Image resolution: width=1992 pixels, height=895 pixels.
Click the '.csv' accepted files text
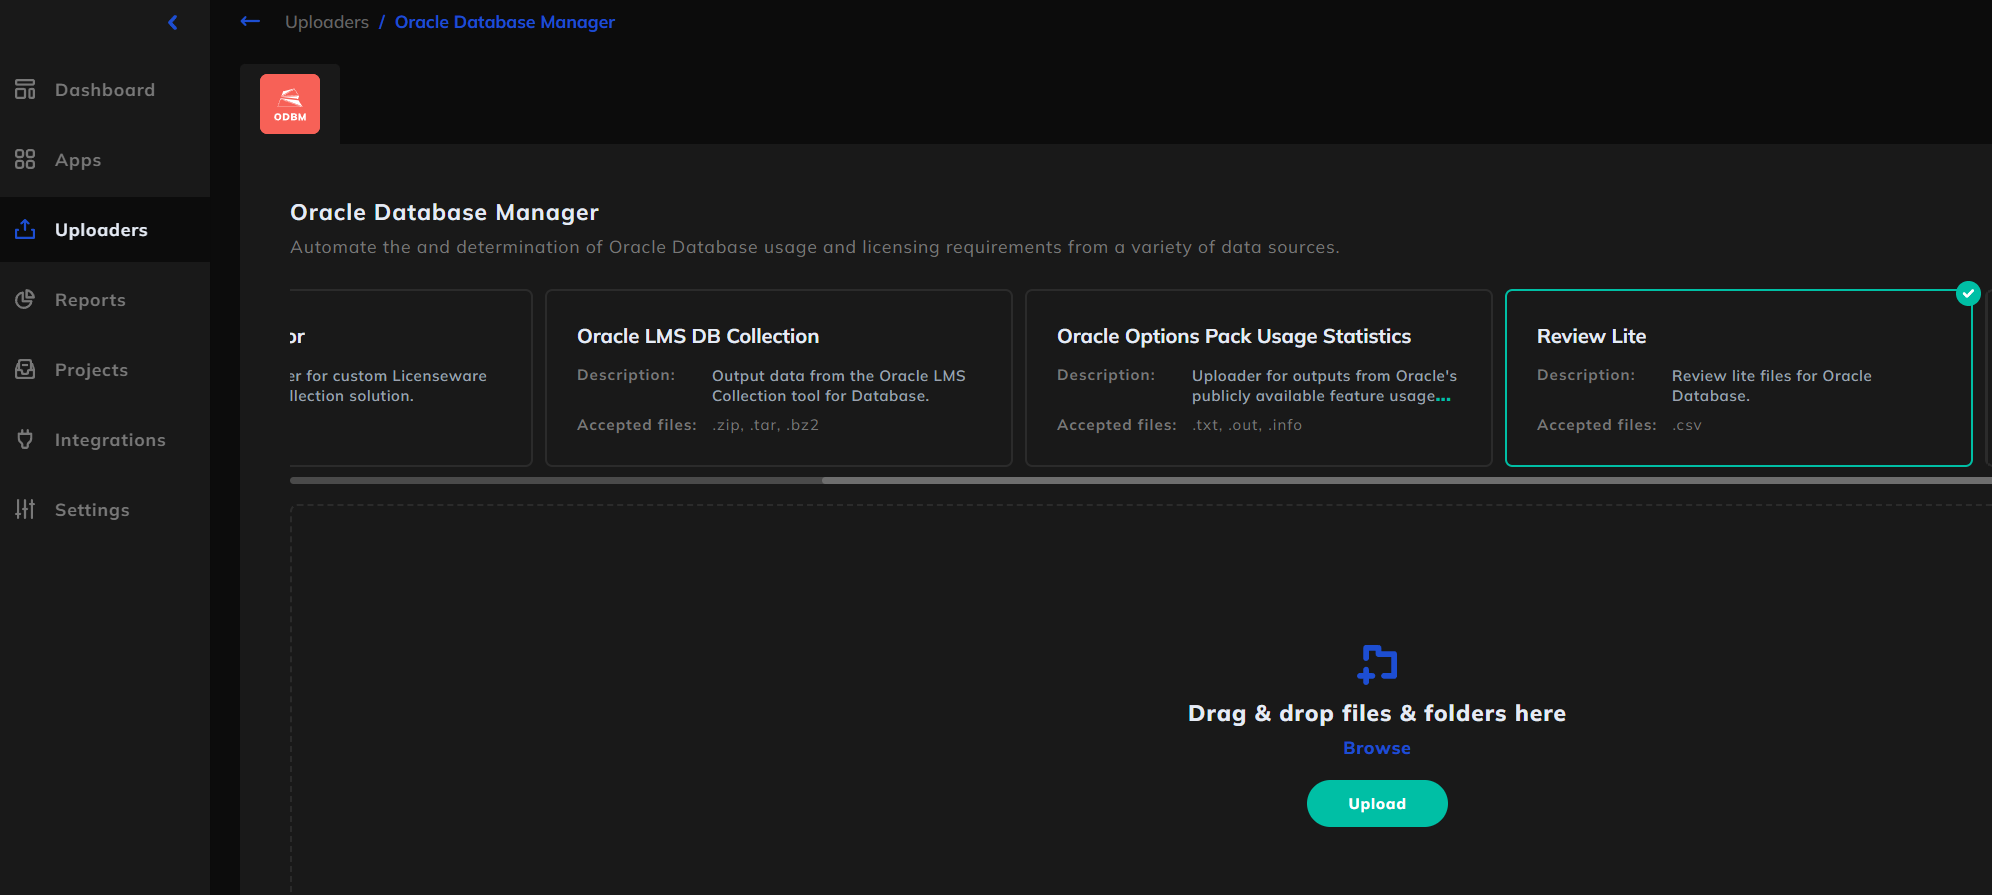(1687, 425)
